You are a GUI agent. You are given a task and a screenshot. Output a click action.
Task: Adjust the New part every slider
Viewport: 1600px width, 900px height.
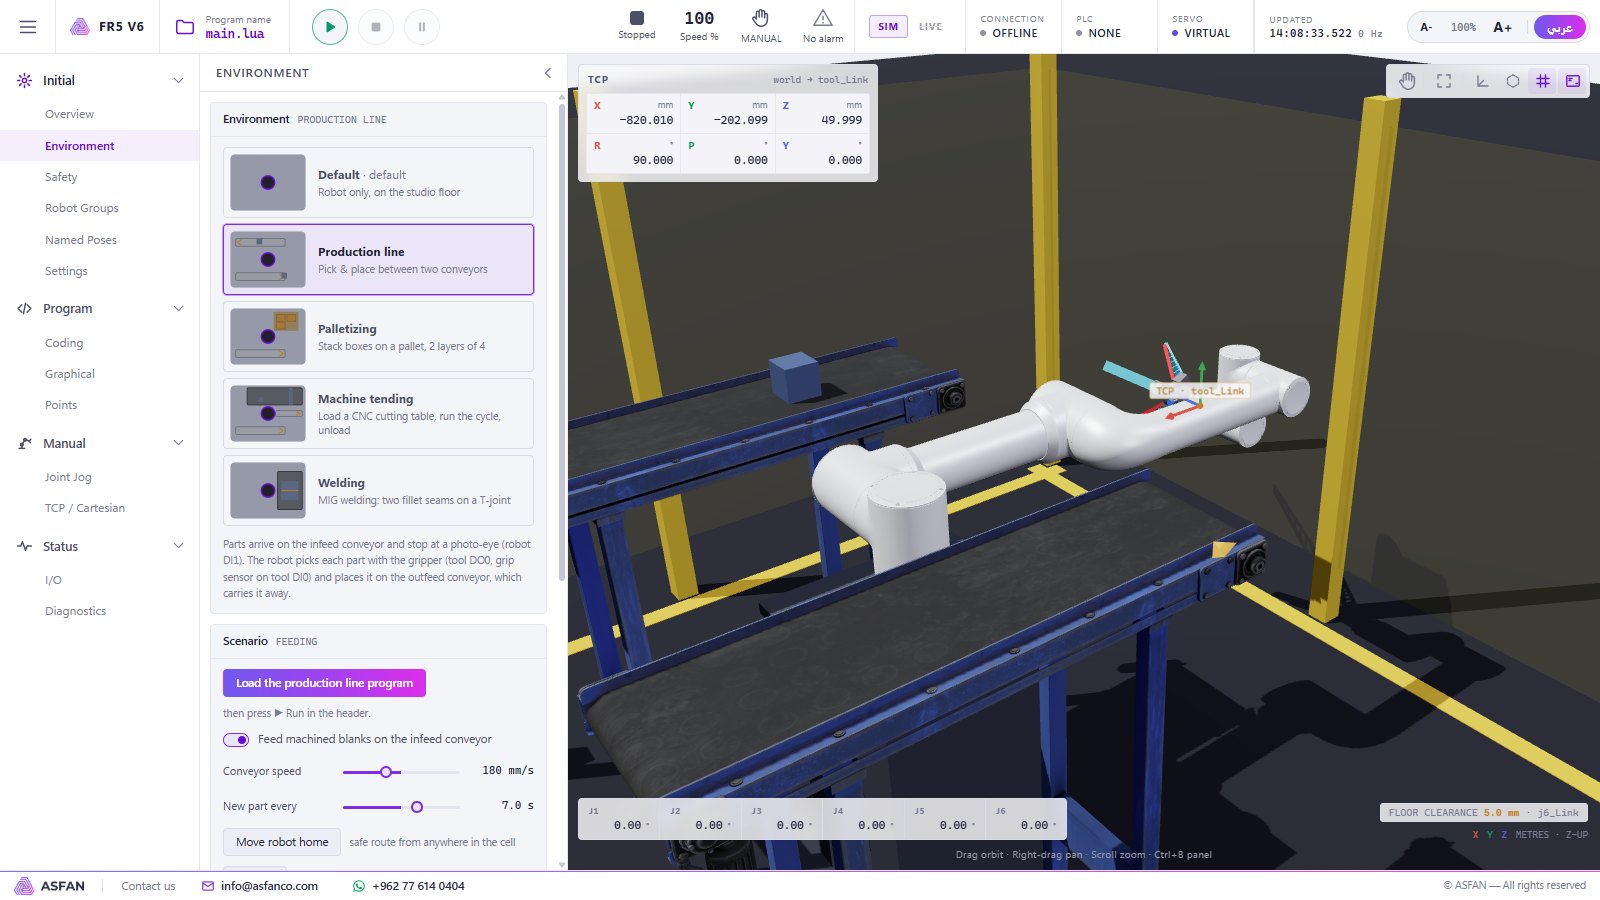click(401, 807)
